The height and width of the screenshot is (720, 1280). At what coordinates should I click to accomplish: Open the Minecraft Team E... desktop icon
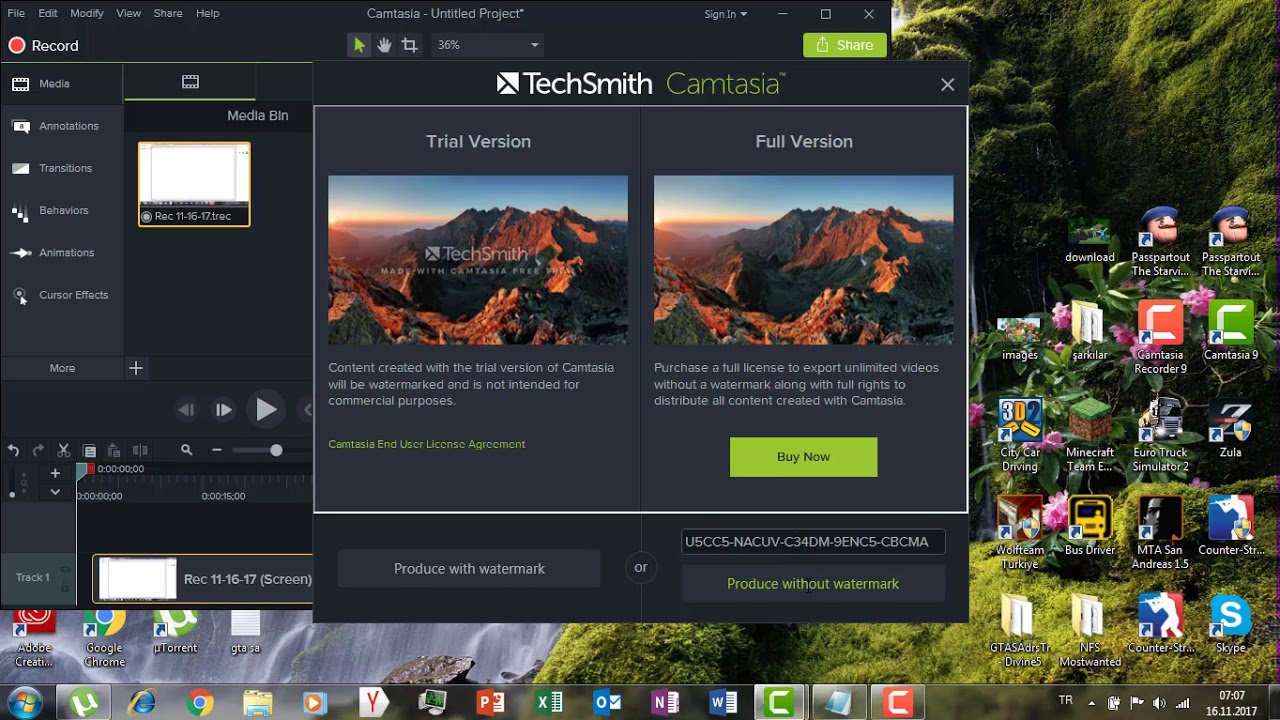[x=1089, y=435]
